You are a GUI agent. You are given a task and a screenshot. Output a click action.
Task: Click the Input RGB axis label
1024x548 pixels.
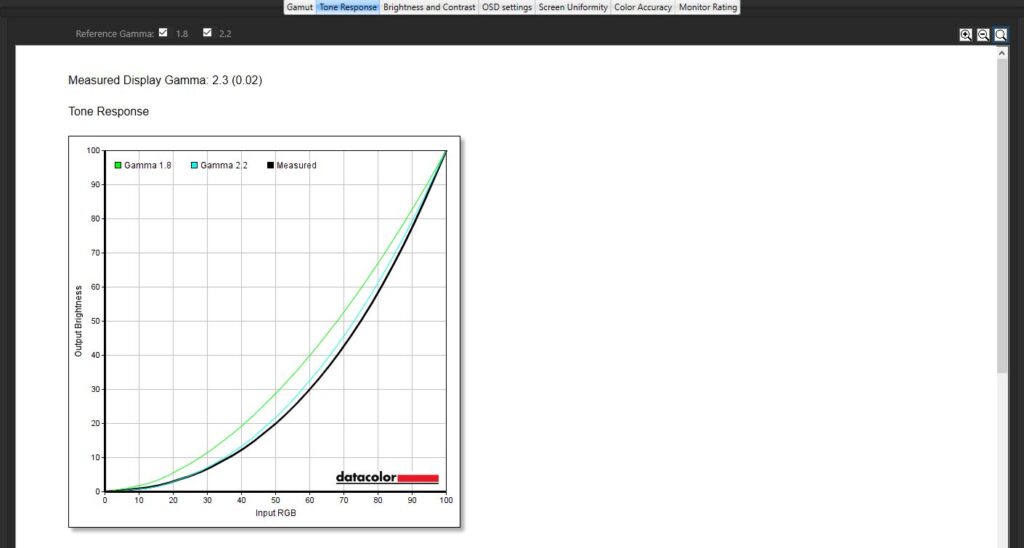coord(275,513)
